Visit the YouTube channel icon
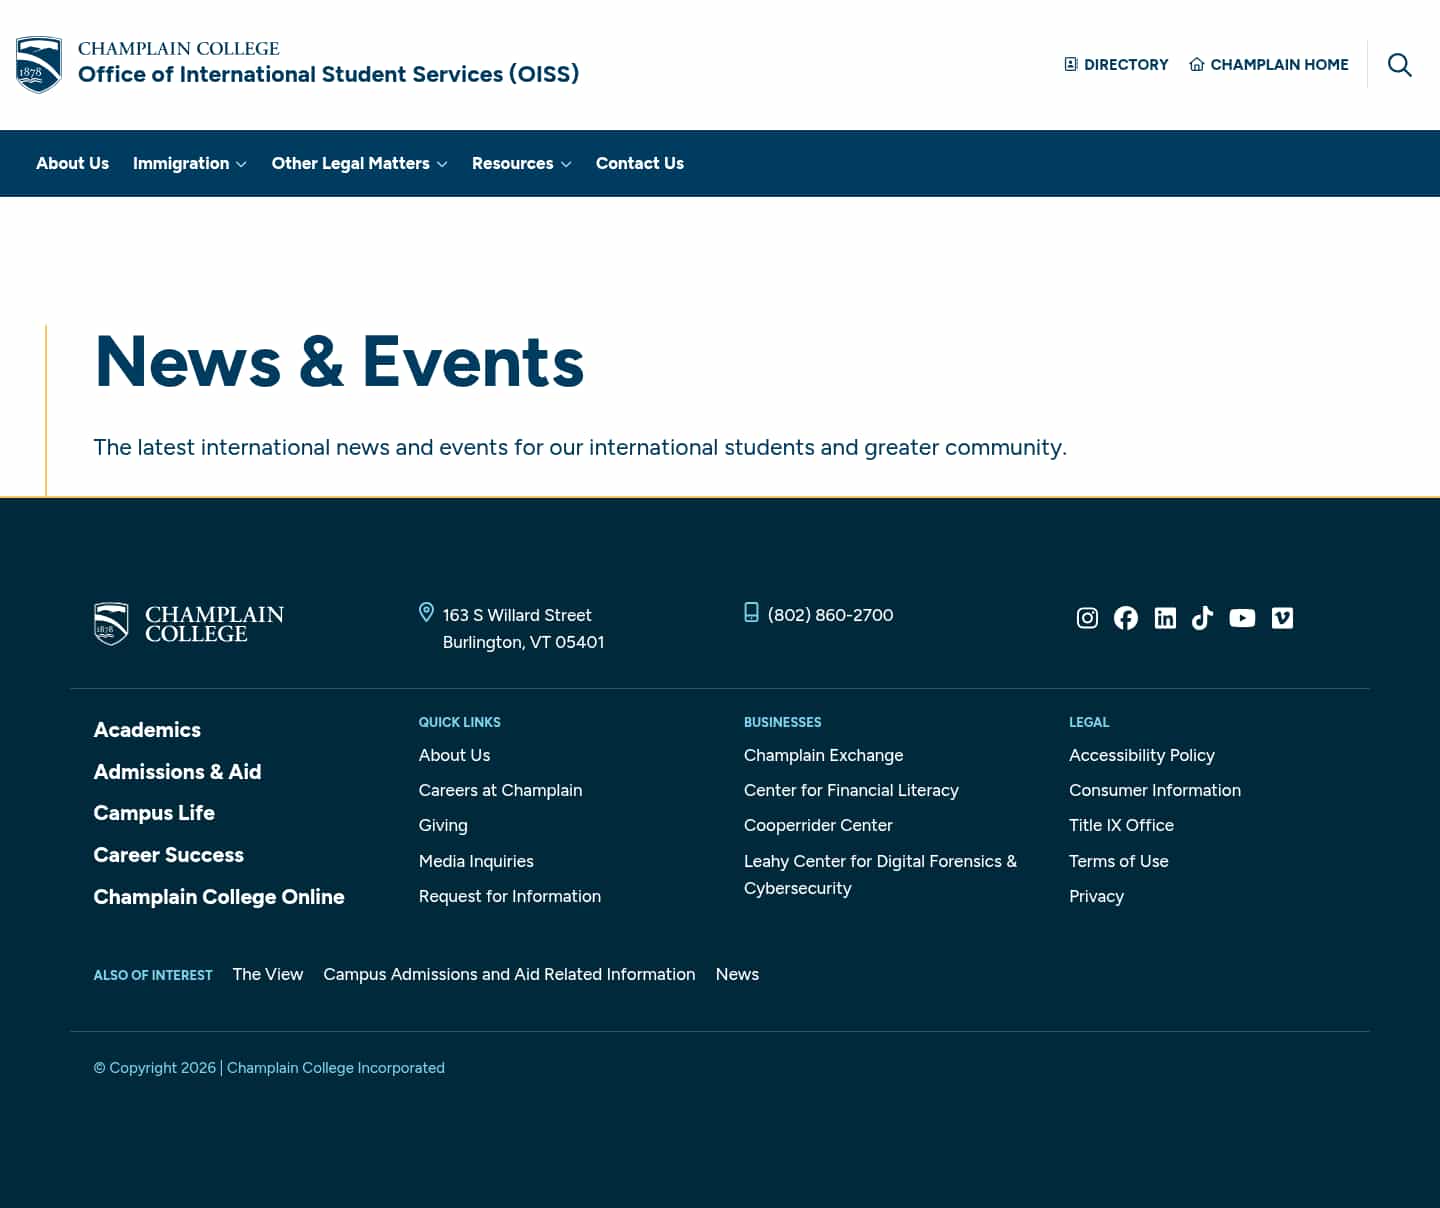The height and width of the screenshot is (1208, 1440). click(x=1242, y=618)
